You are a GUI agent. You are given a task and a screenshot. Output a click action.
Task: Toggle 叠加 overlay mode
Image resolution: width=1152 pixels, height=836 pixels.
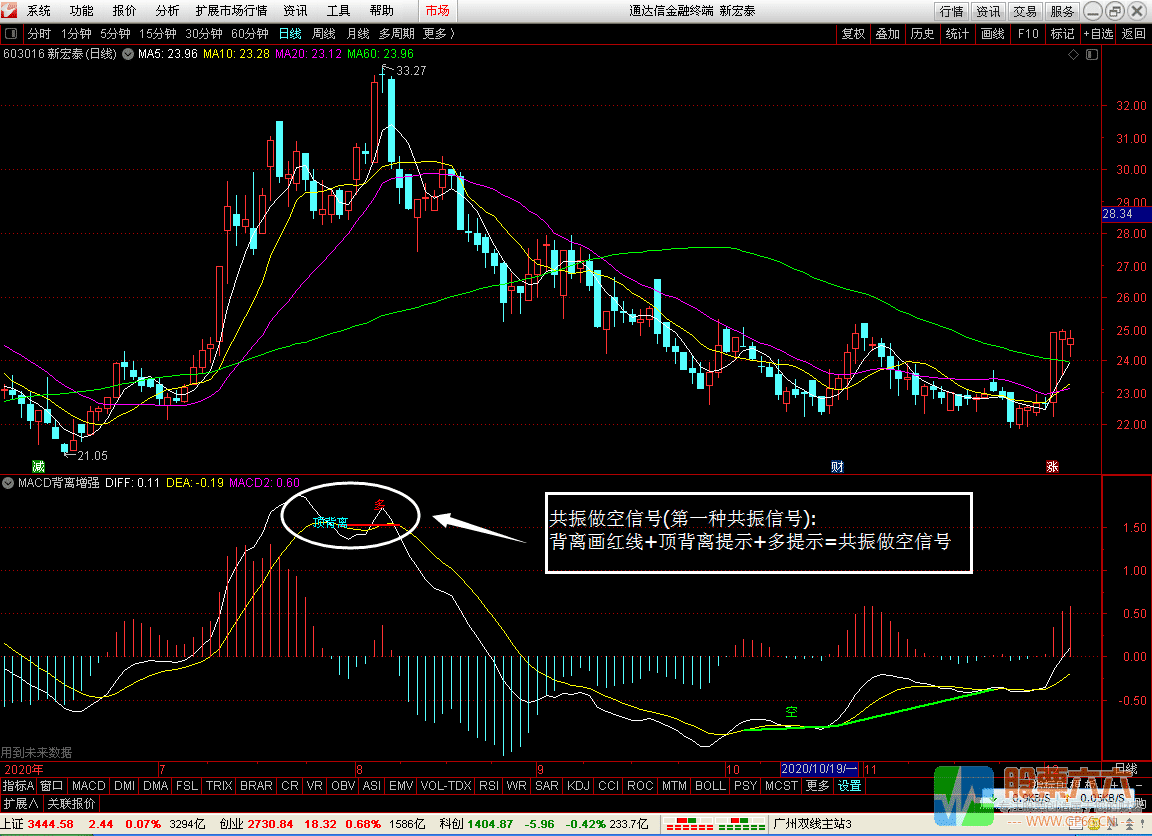pos(887,33)
